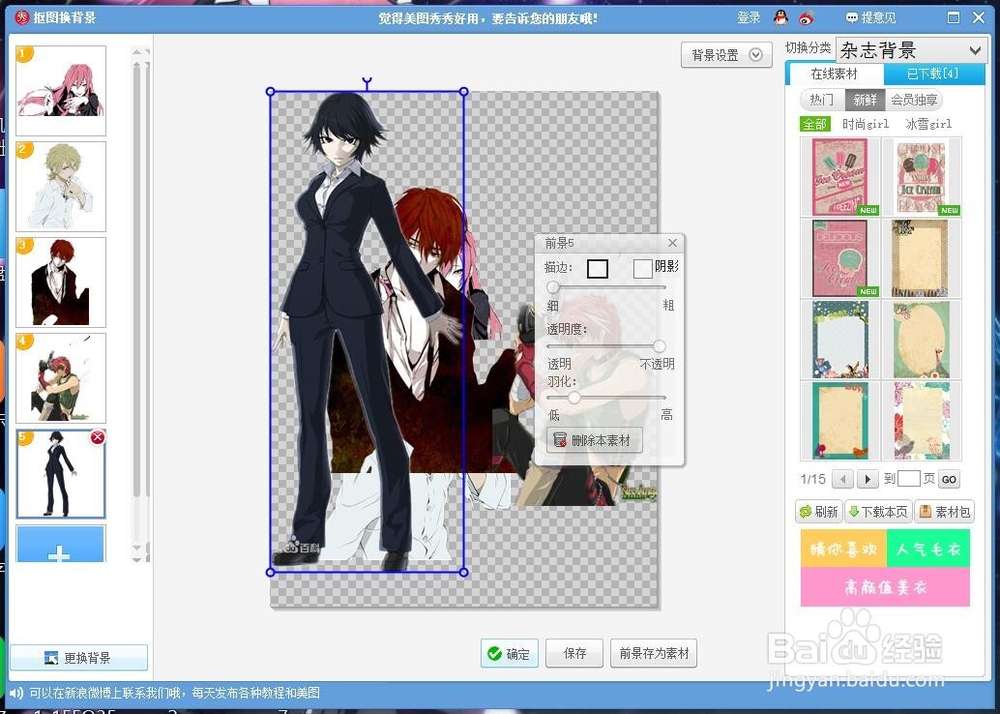Image resolution: width=1000 pixels, height=714 pixels.
Task: Pick the teal-bordered beige paper background
Action: (x=840, y=421)
